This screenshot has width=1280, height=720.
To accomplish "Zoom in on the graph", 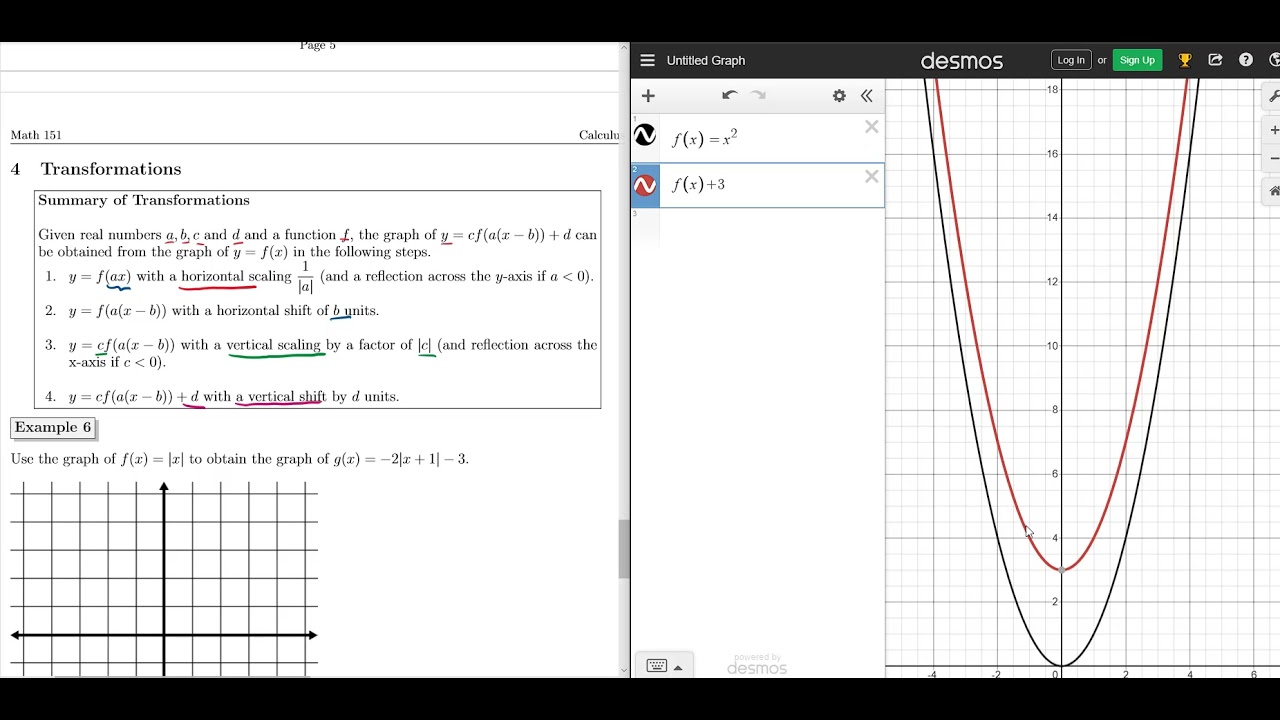I will click(x=1273, y=131).
